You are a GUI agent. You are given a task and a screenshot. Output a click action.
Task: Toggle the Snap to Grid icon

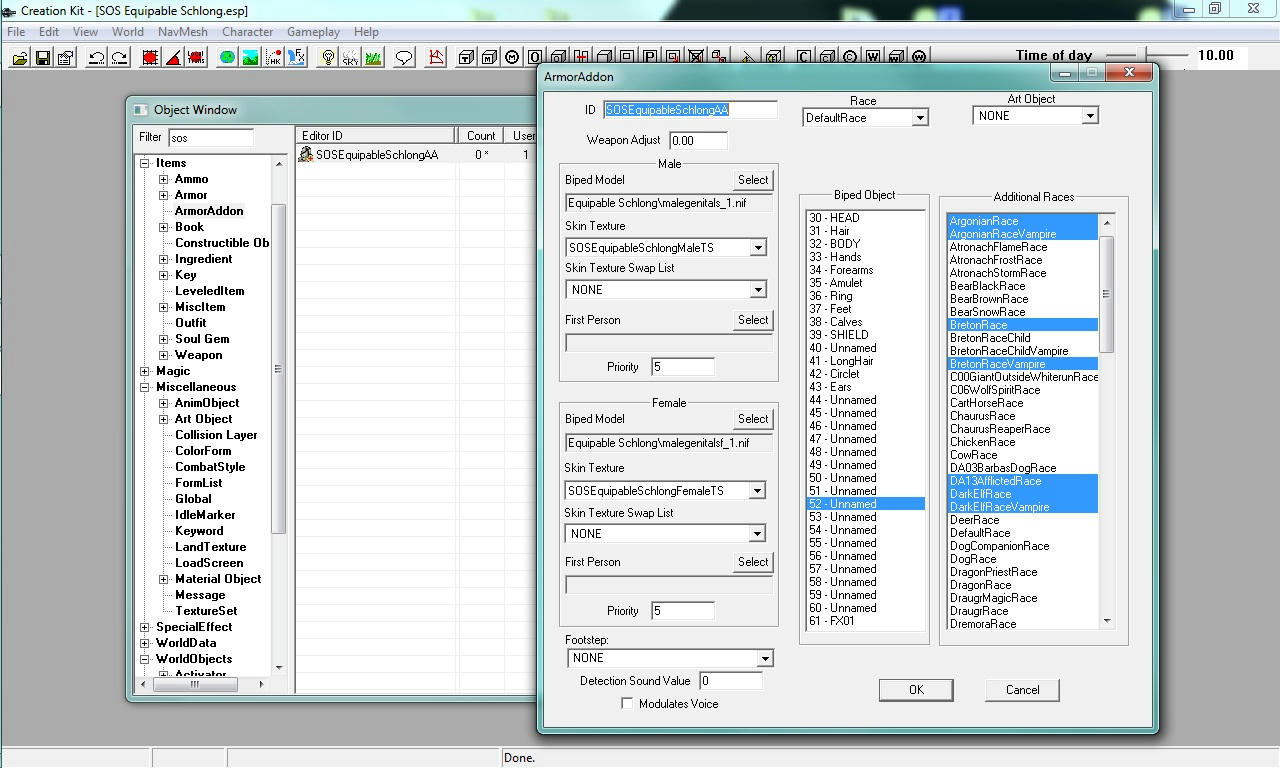pos(150,58)
